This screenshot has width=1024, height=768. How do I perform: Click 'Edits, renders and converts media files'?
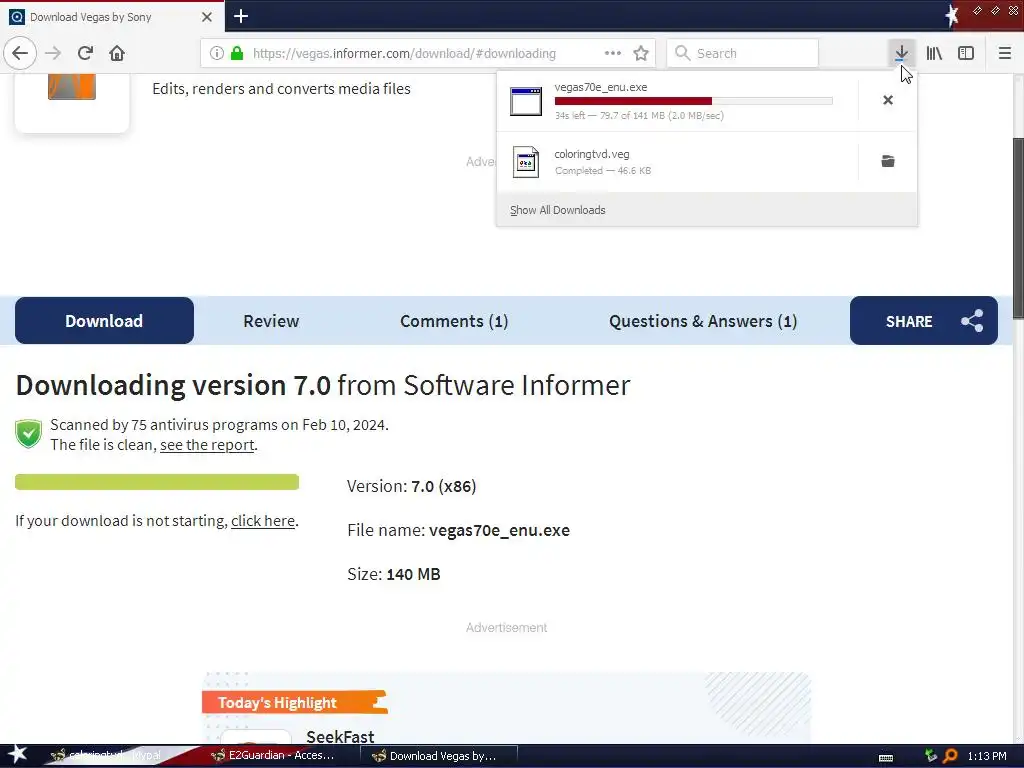point(281,89)
